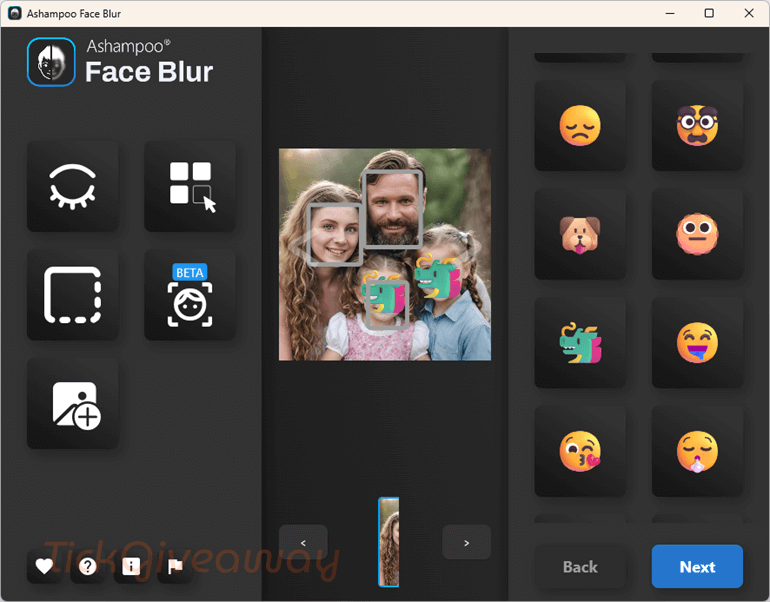This screenshot has width=770, height=602.
Task: Open the BETA face detection tool
Action: 190,295
